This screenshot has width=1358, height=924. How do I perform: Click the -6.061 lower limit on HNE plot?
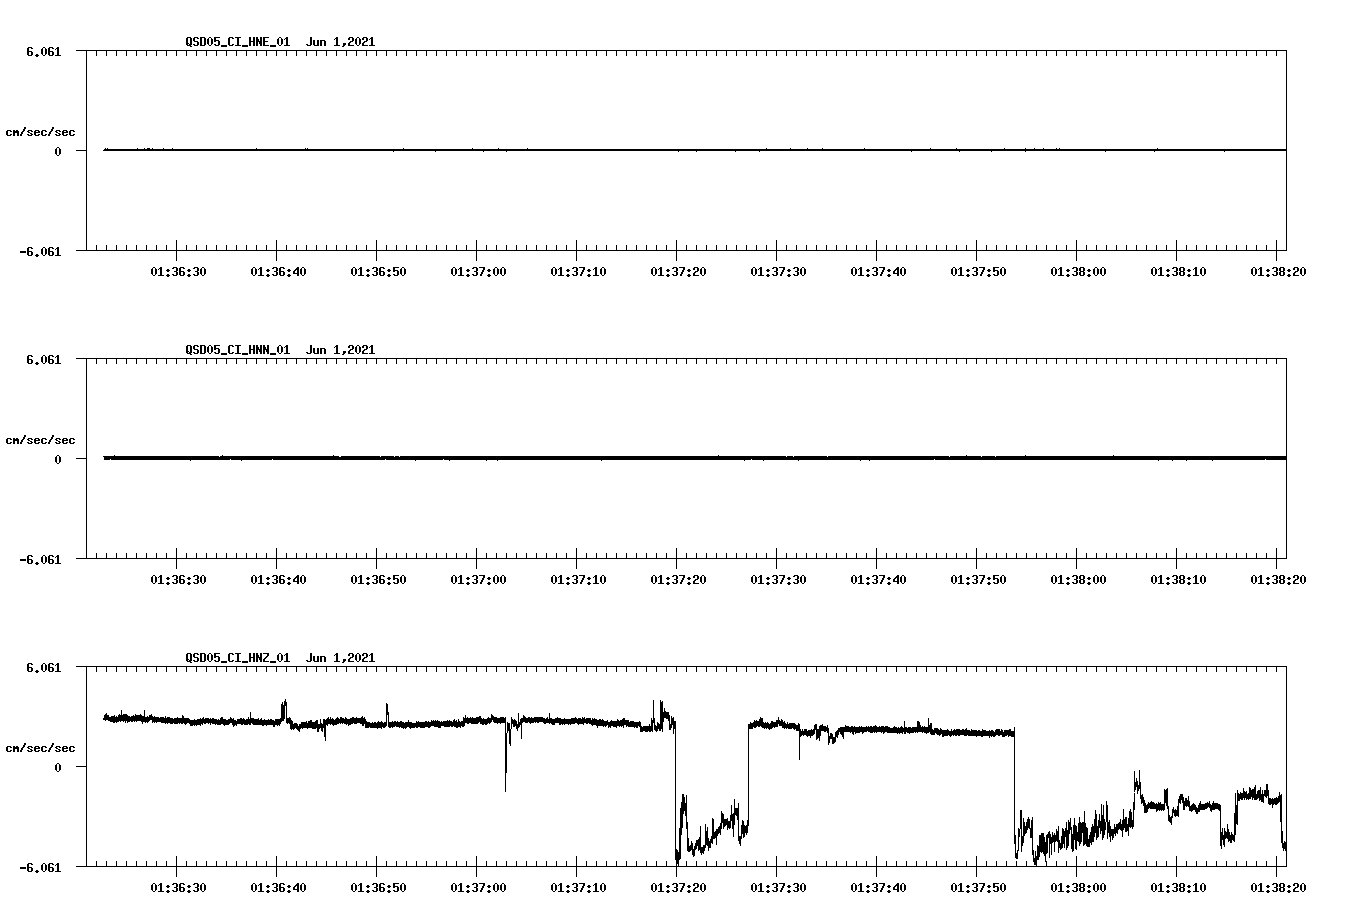click(40, 252)
